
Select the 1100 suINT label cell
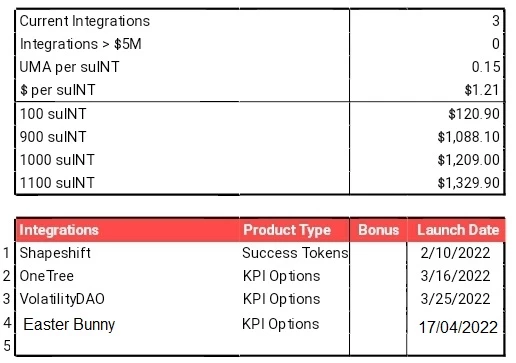(x=182, y=183)
